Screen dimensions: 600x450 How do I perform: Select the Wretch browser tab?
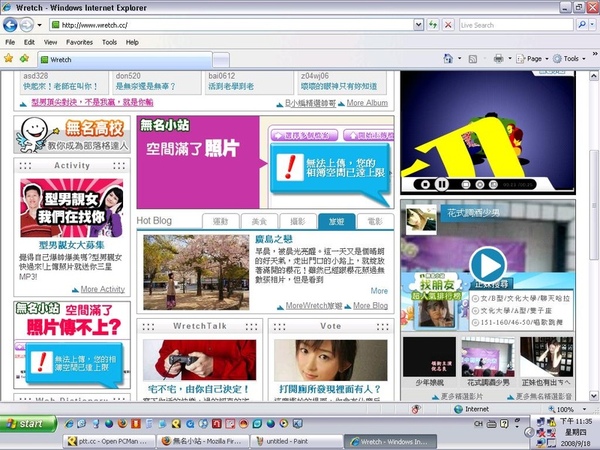point(125,60)
